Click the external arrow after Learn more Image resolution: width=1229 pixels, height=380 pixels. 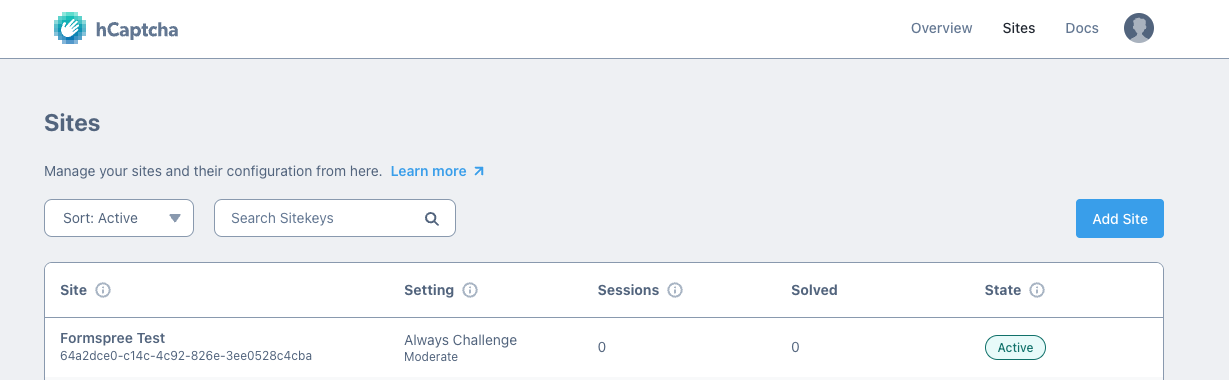479,171
